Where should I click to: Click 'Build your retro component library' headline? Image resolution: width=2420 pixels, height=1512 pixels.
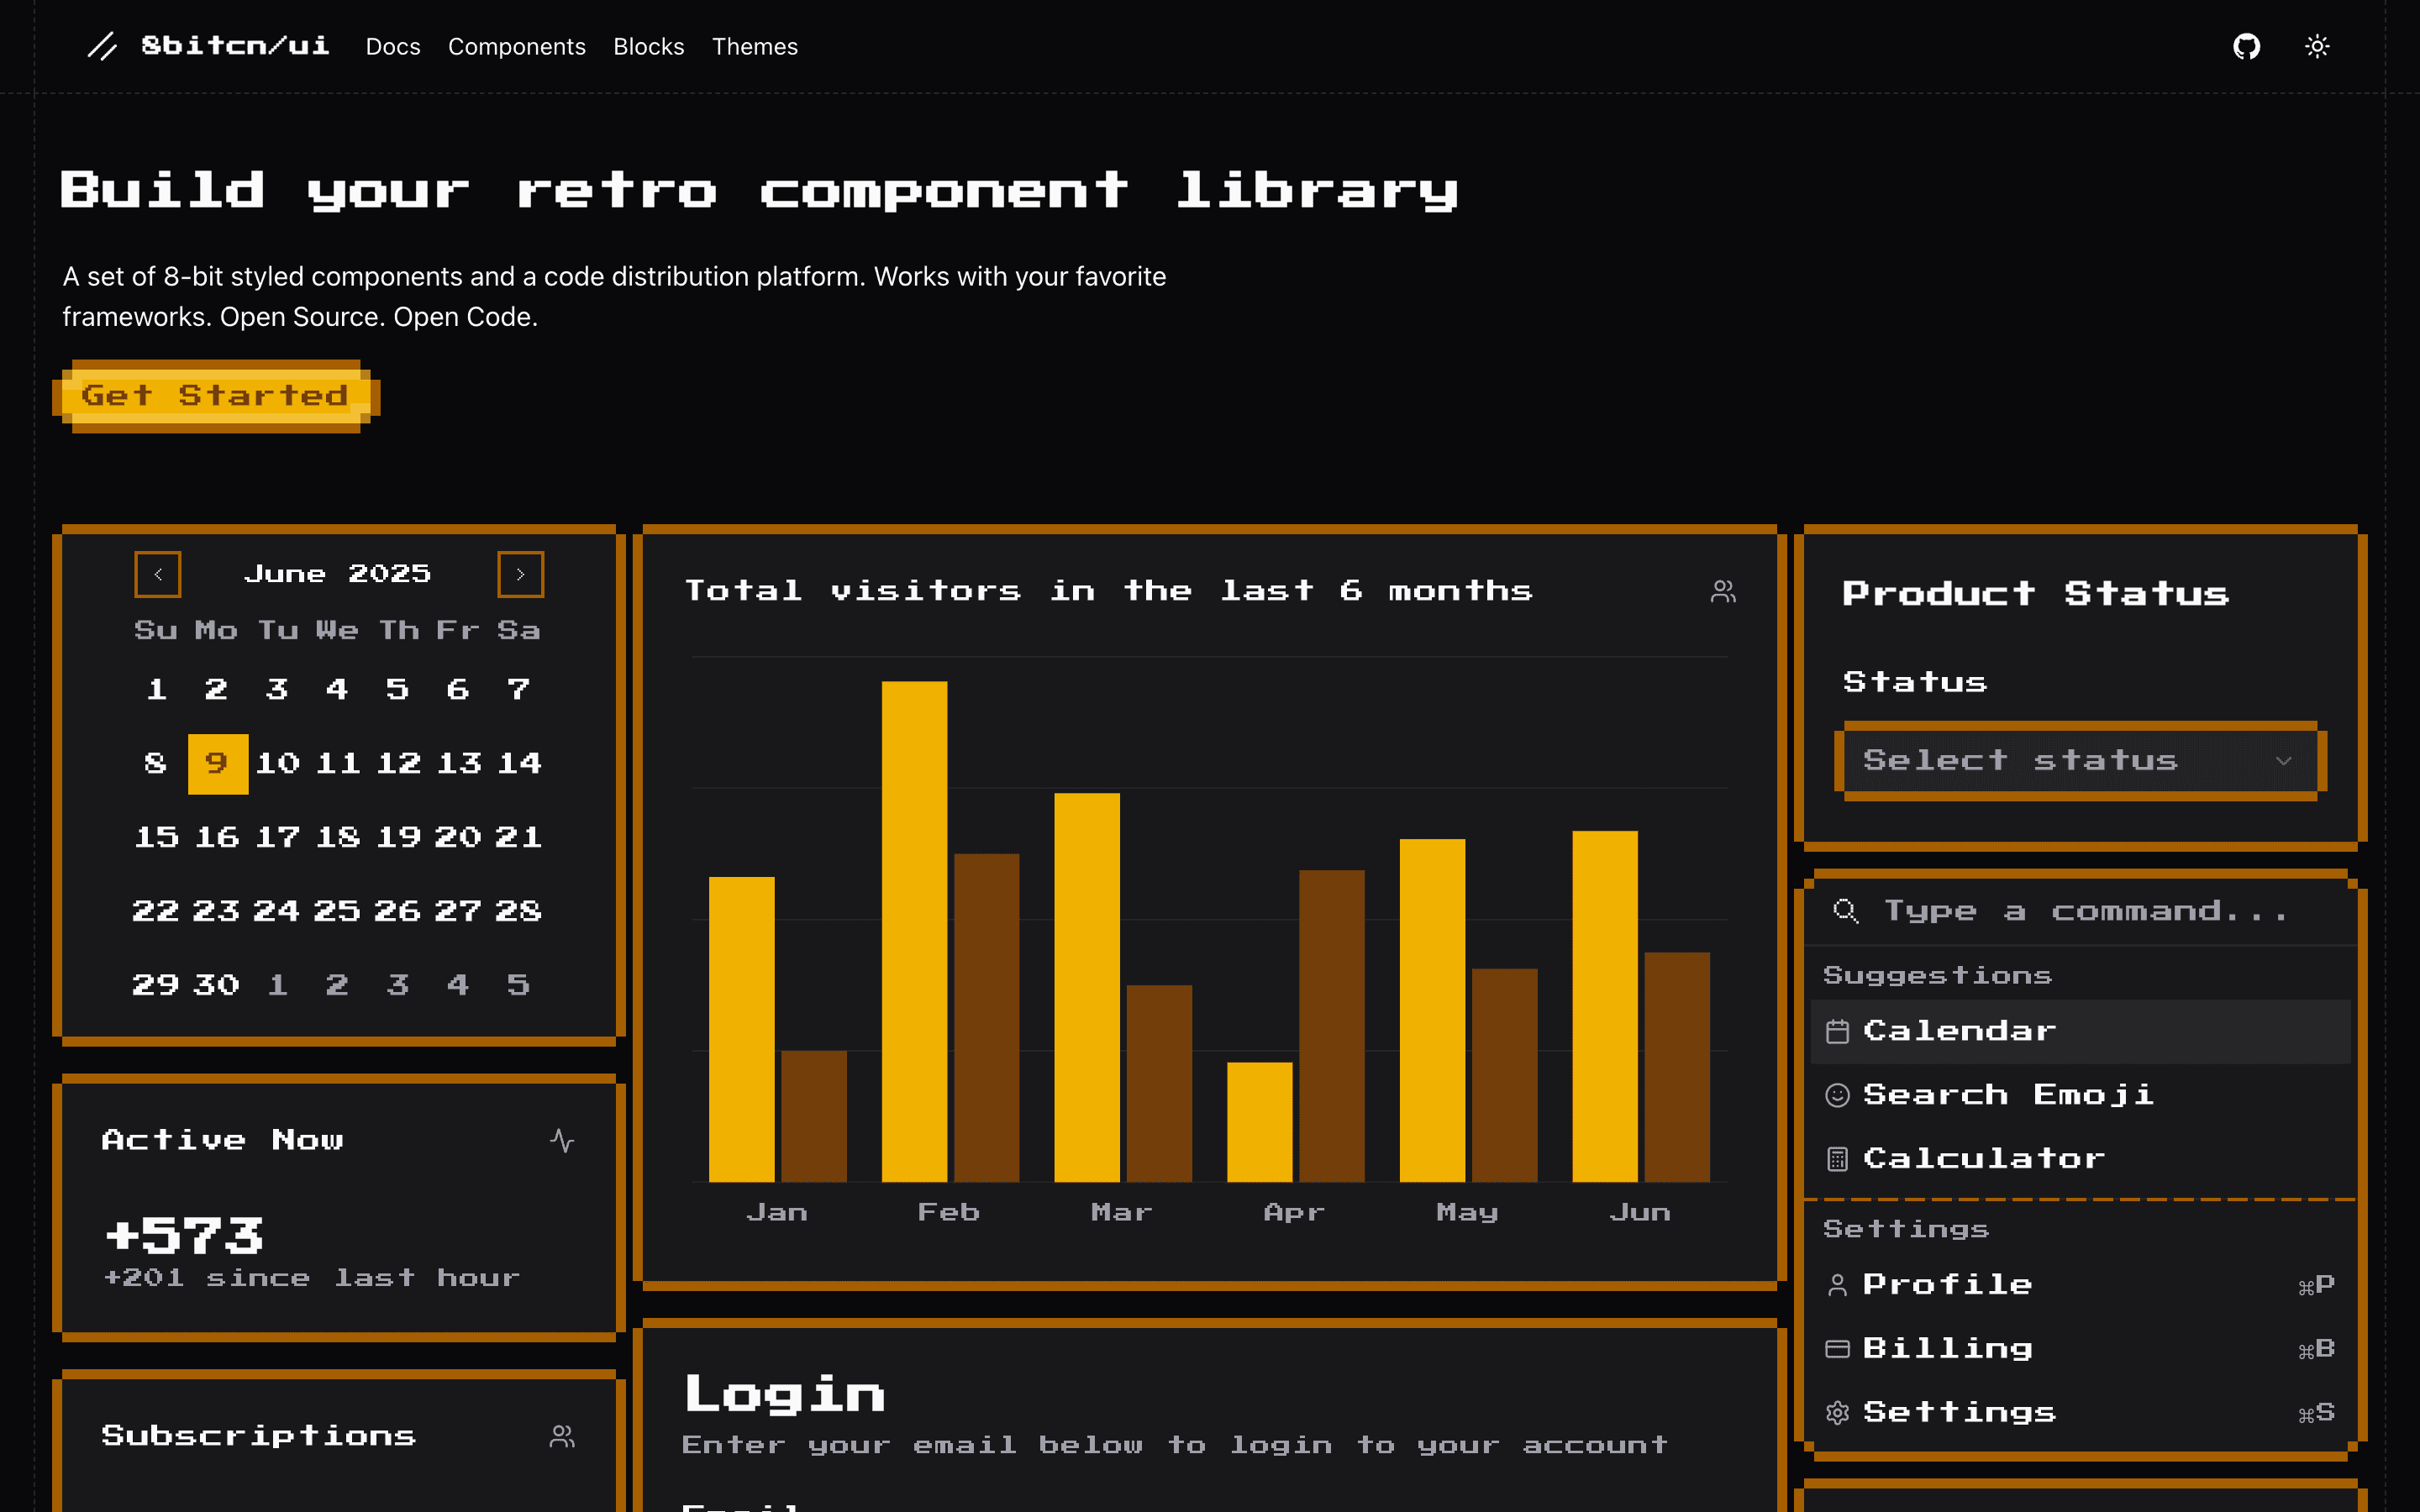pos(759,190)
